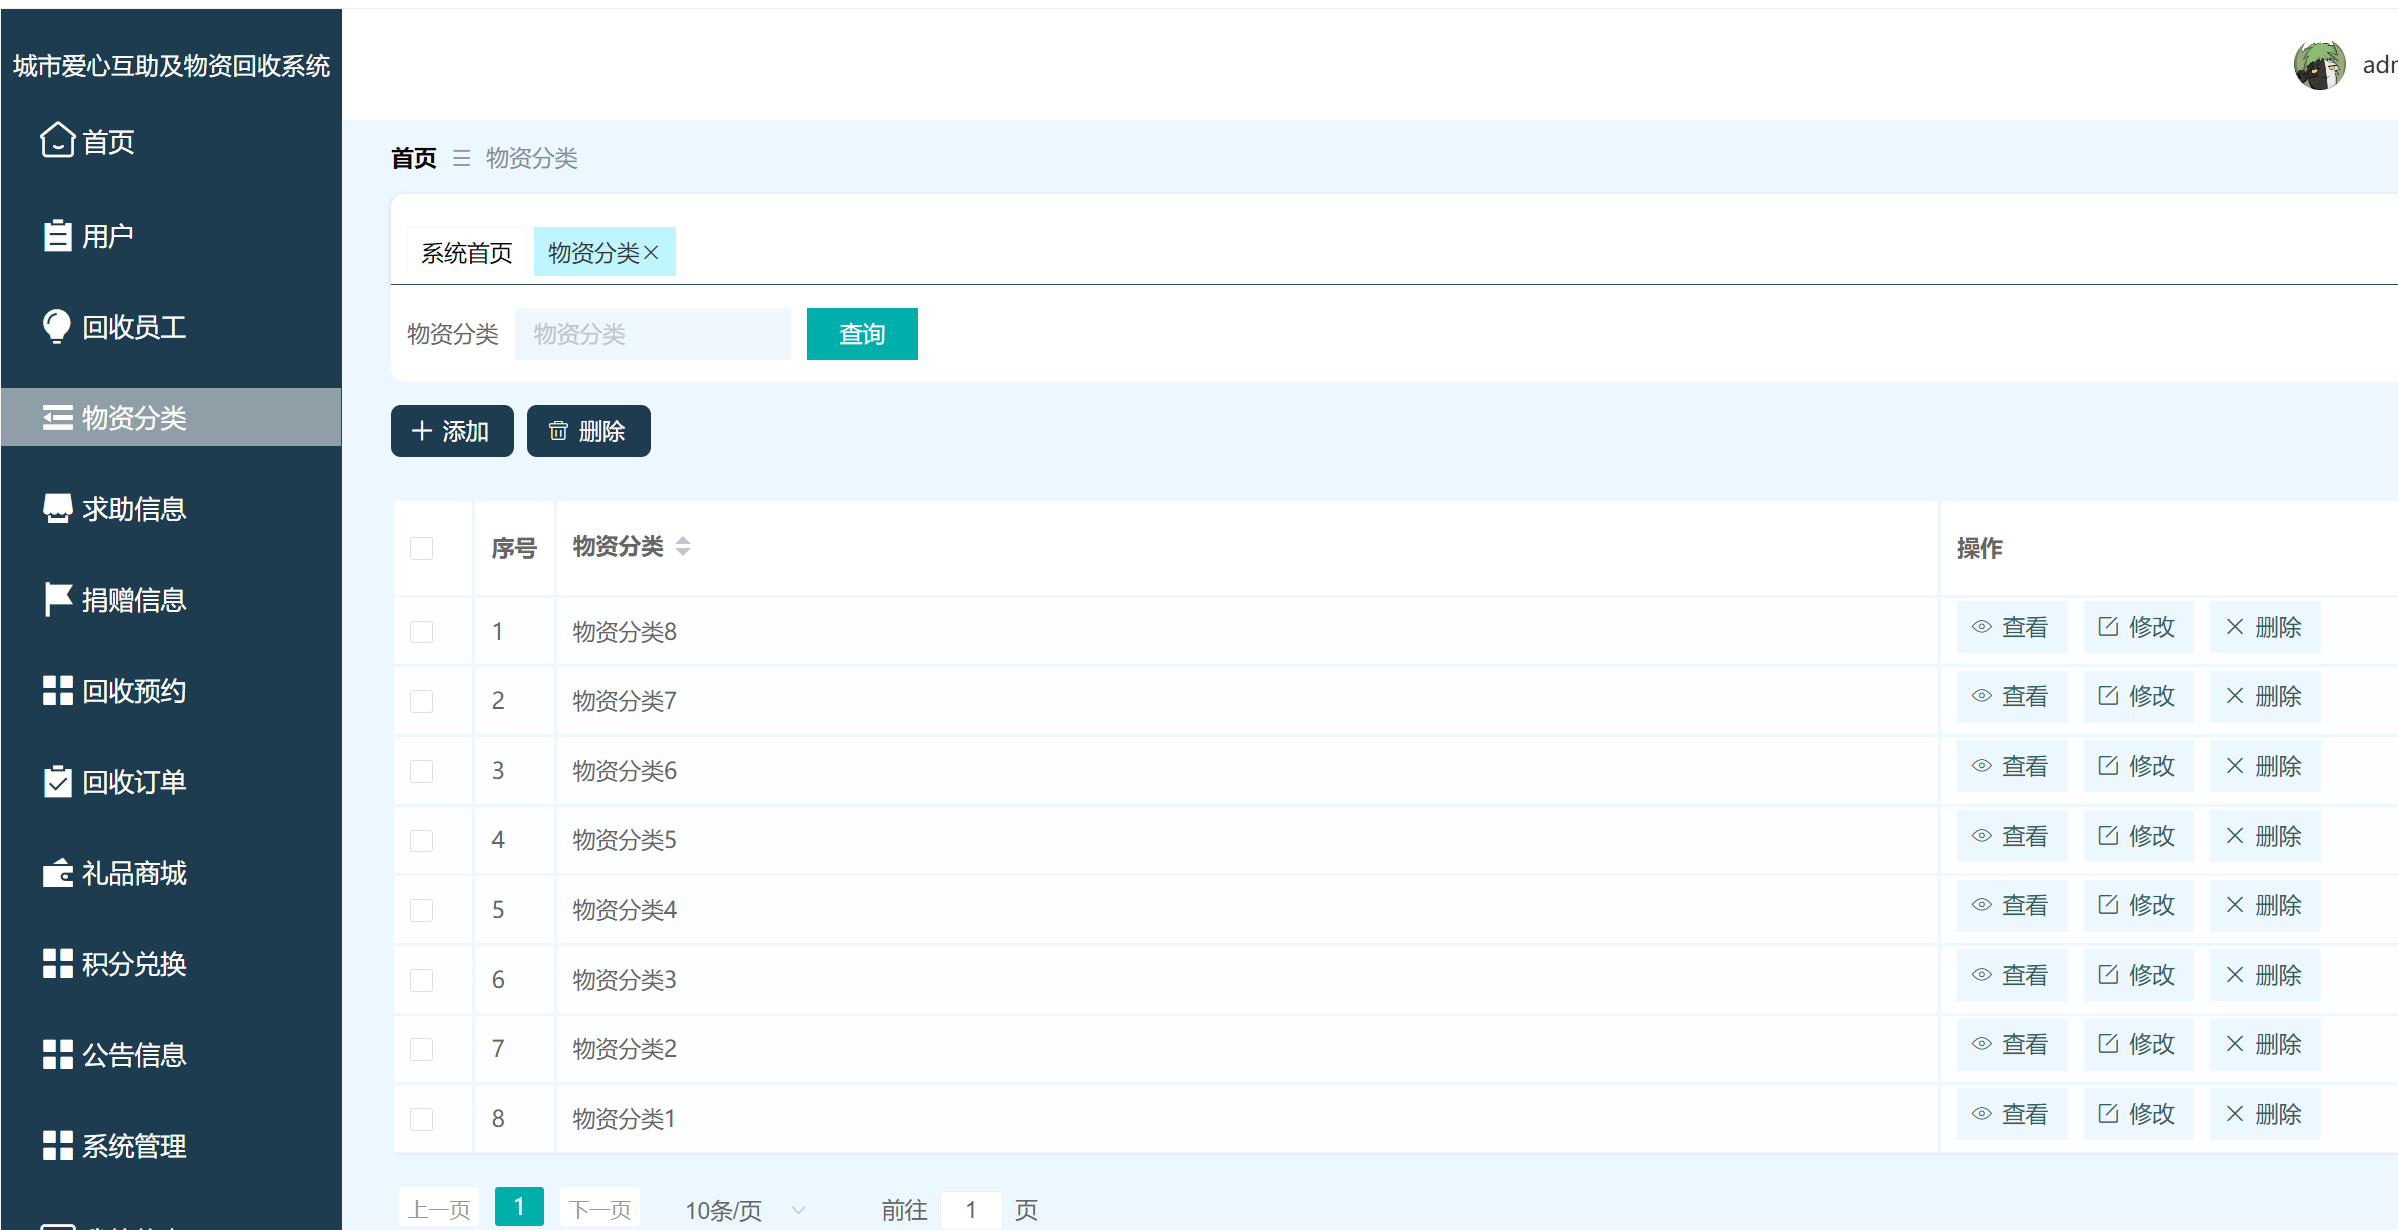2398x1230 pixels.
Task: Select the checkbox for 物资分类3 row
Action: [x=422, y=980]
